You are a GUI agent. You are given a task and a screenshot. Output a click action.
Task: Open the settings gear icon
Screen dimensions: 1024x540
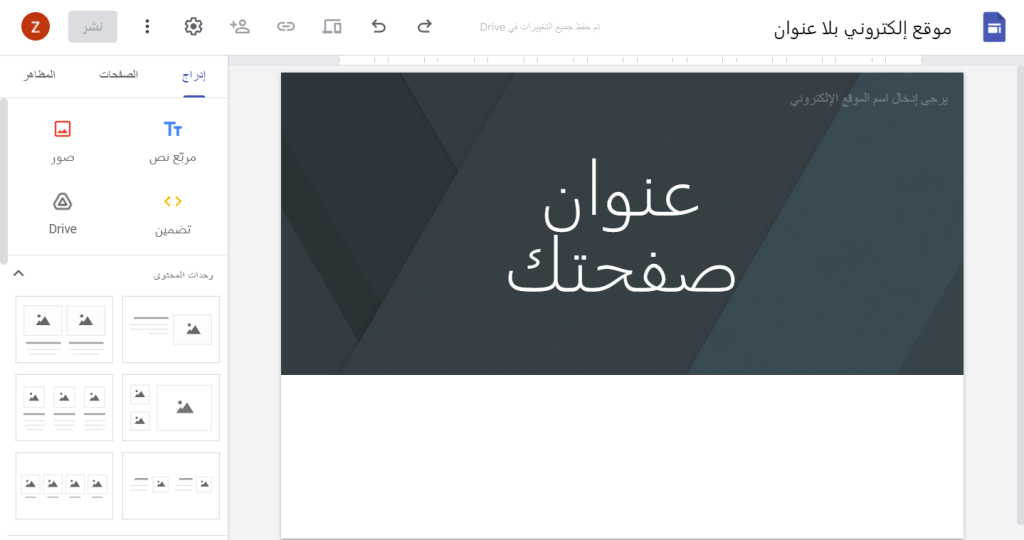click(x=194, y=27)
